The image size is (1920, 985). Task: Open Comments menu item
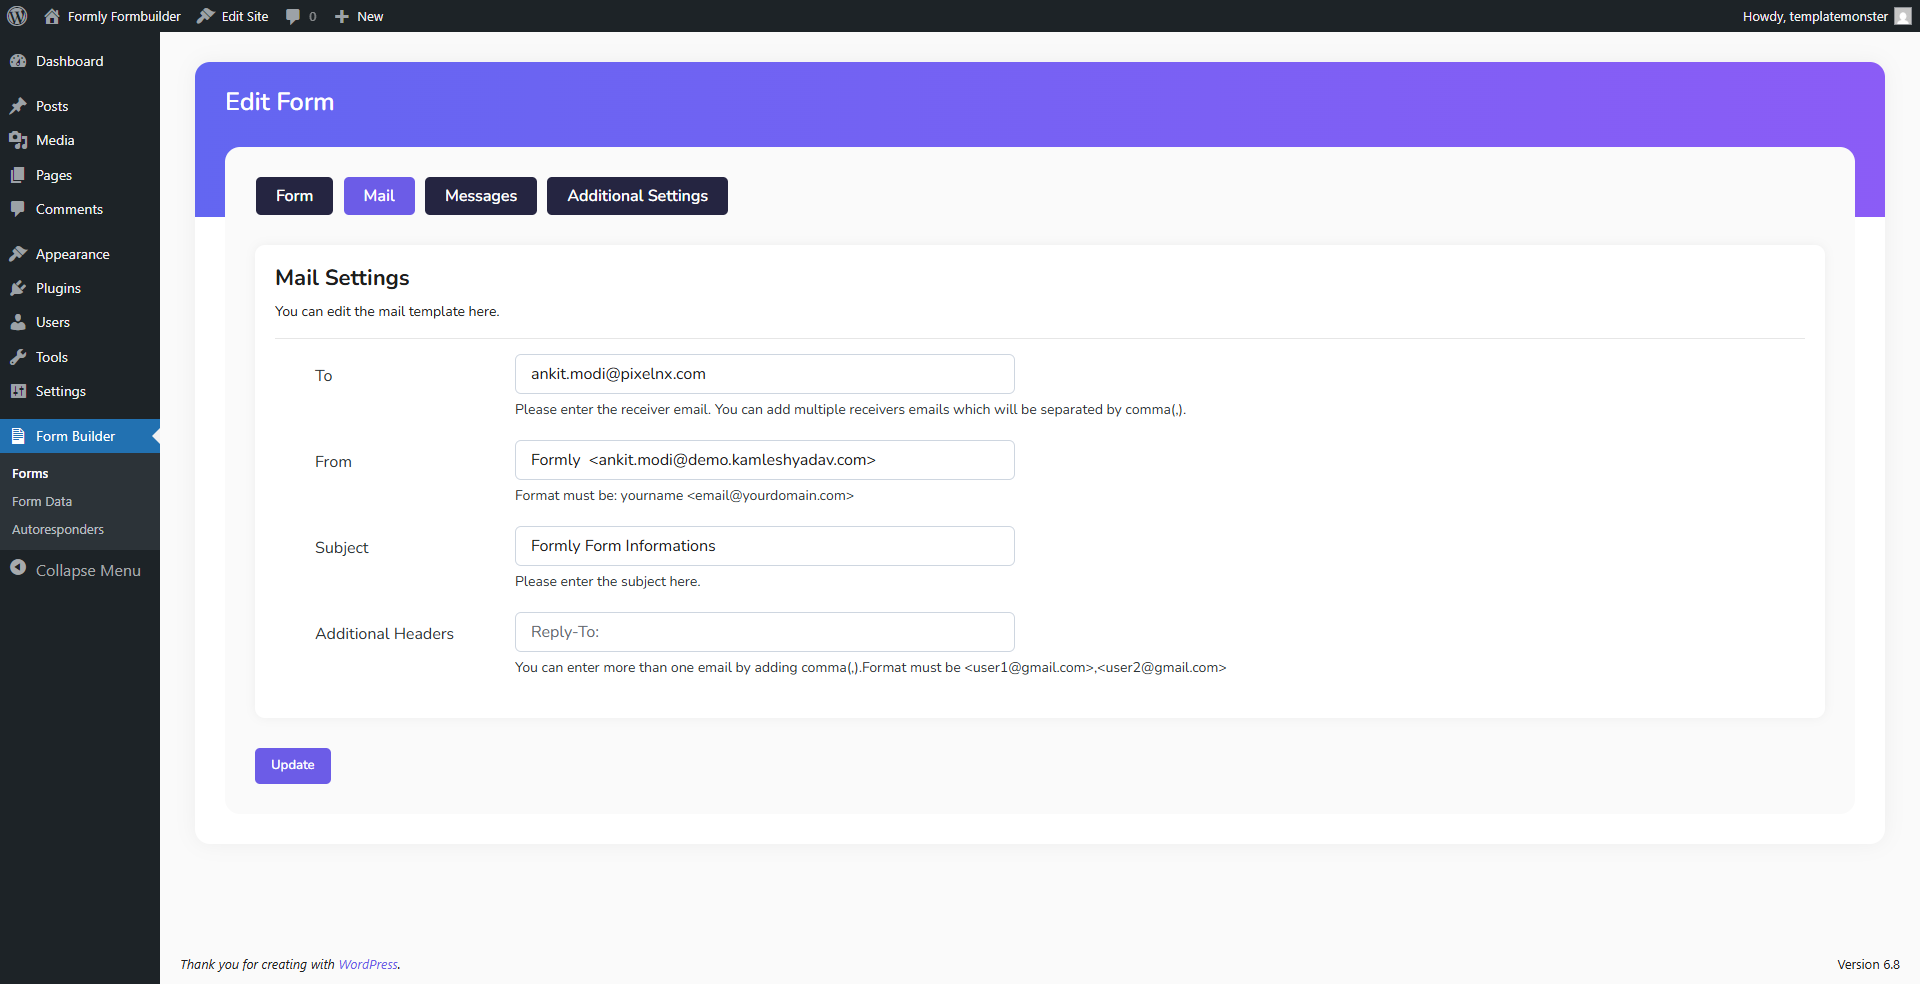pyautogui.click(x=80, y=209)
